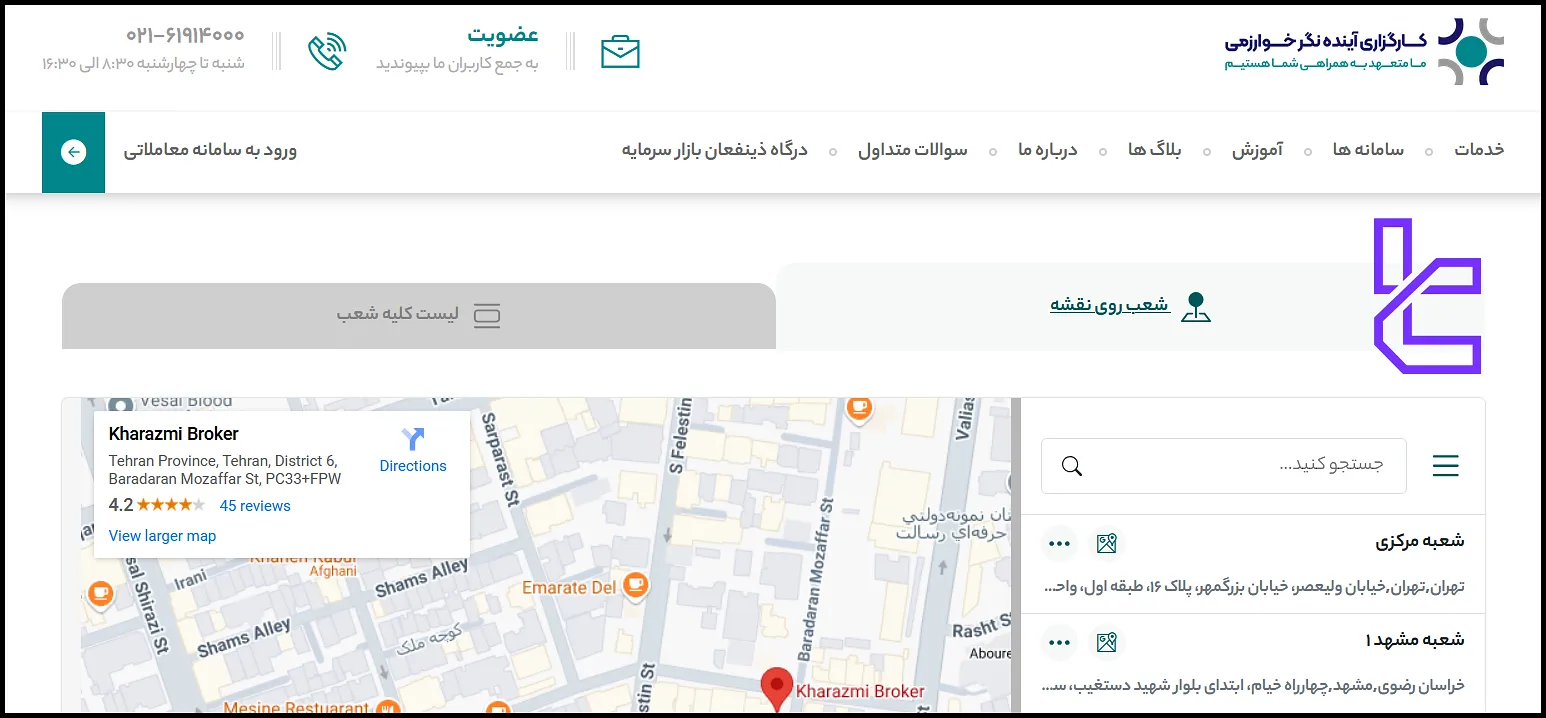The width and height of the screenshot is (1546, 718).
Task: Expand the hamburger menu beside the search field
Action: coord(1445,466)
